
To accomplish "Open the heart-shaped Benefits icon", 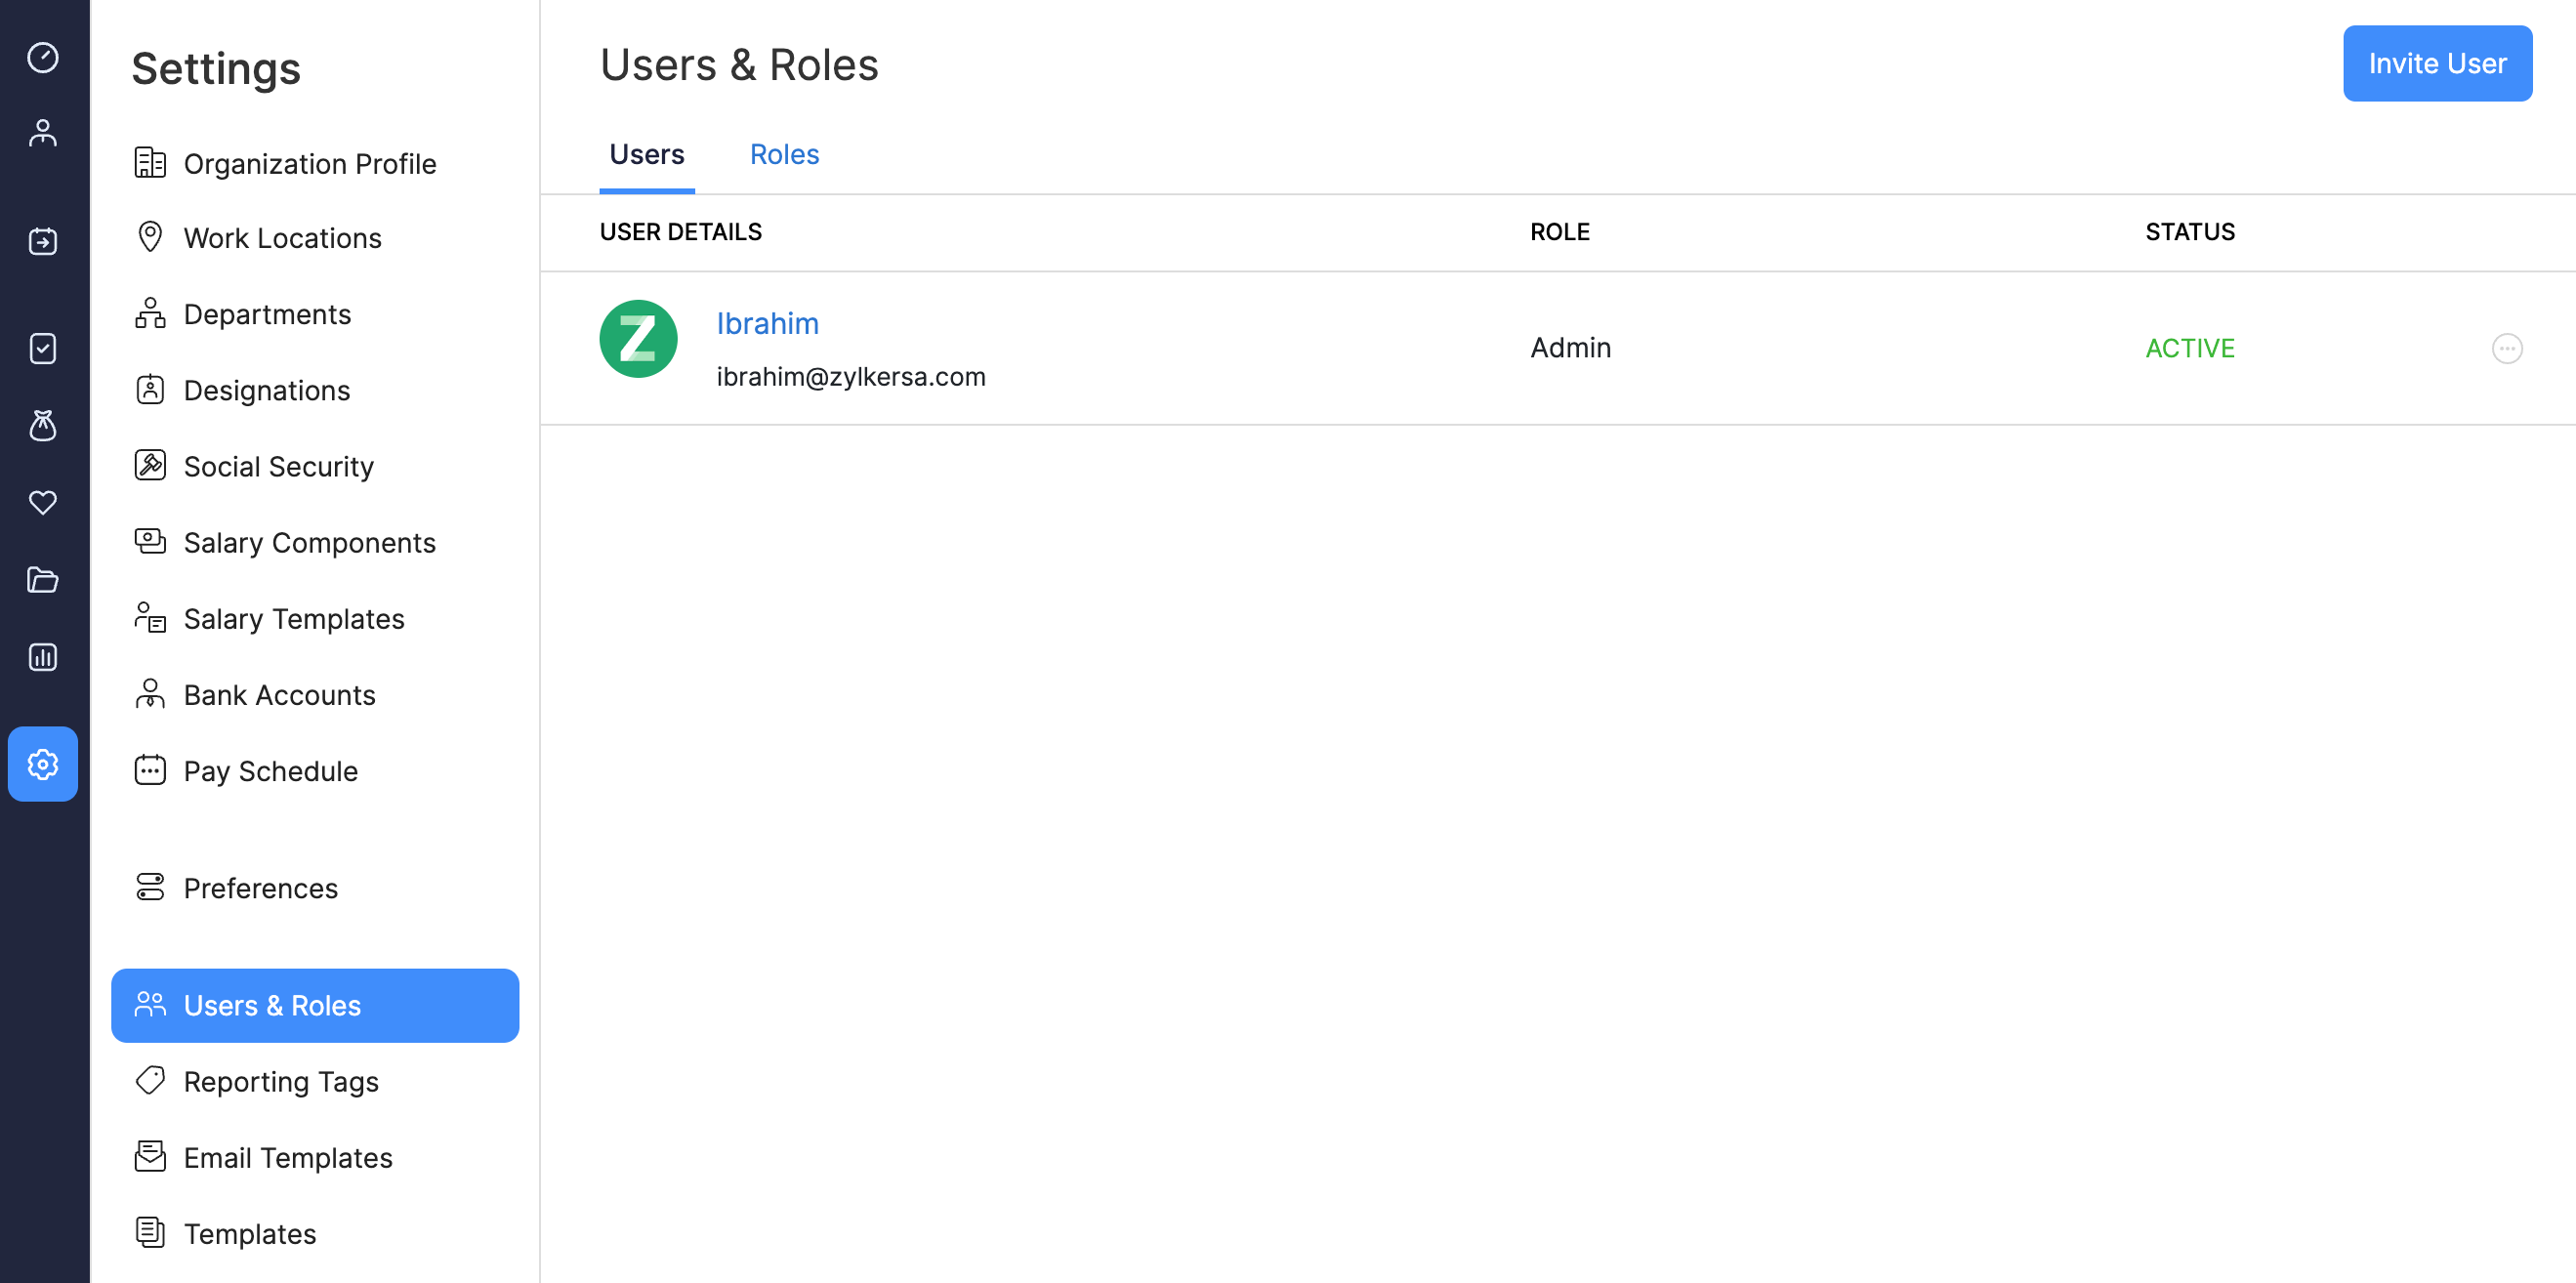I will pos(42,503).
